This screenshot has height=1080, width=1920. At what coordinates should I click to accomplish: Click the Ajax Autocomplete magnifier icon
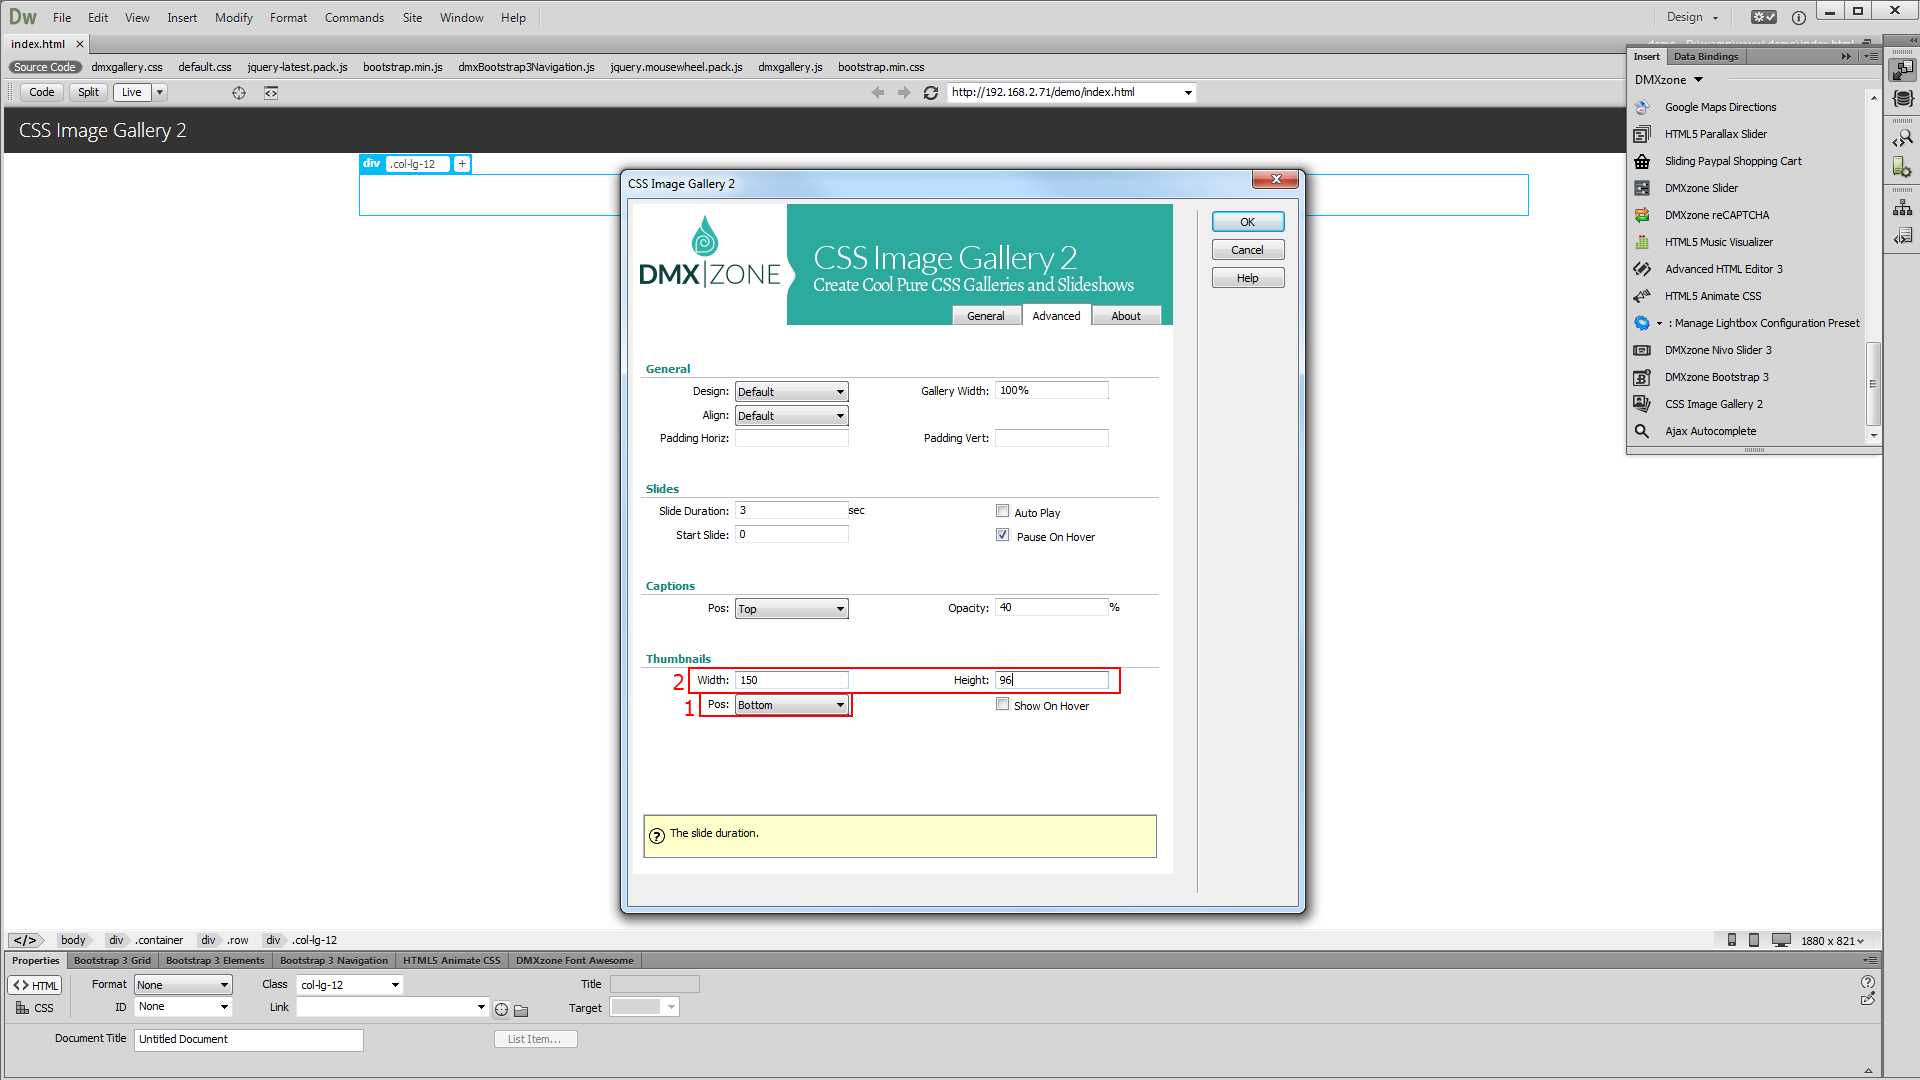tap(1642, 431)
